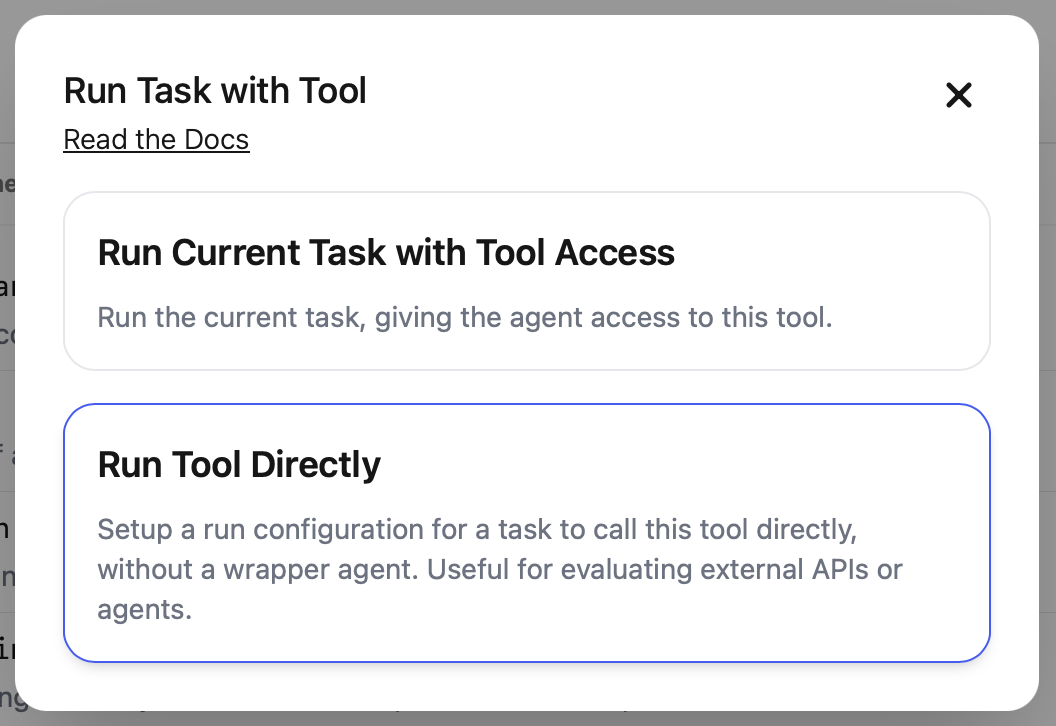Select the Run Current Task with Tool Access card
1056x726 pixels.
click(x=526, y=281)
